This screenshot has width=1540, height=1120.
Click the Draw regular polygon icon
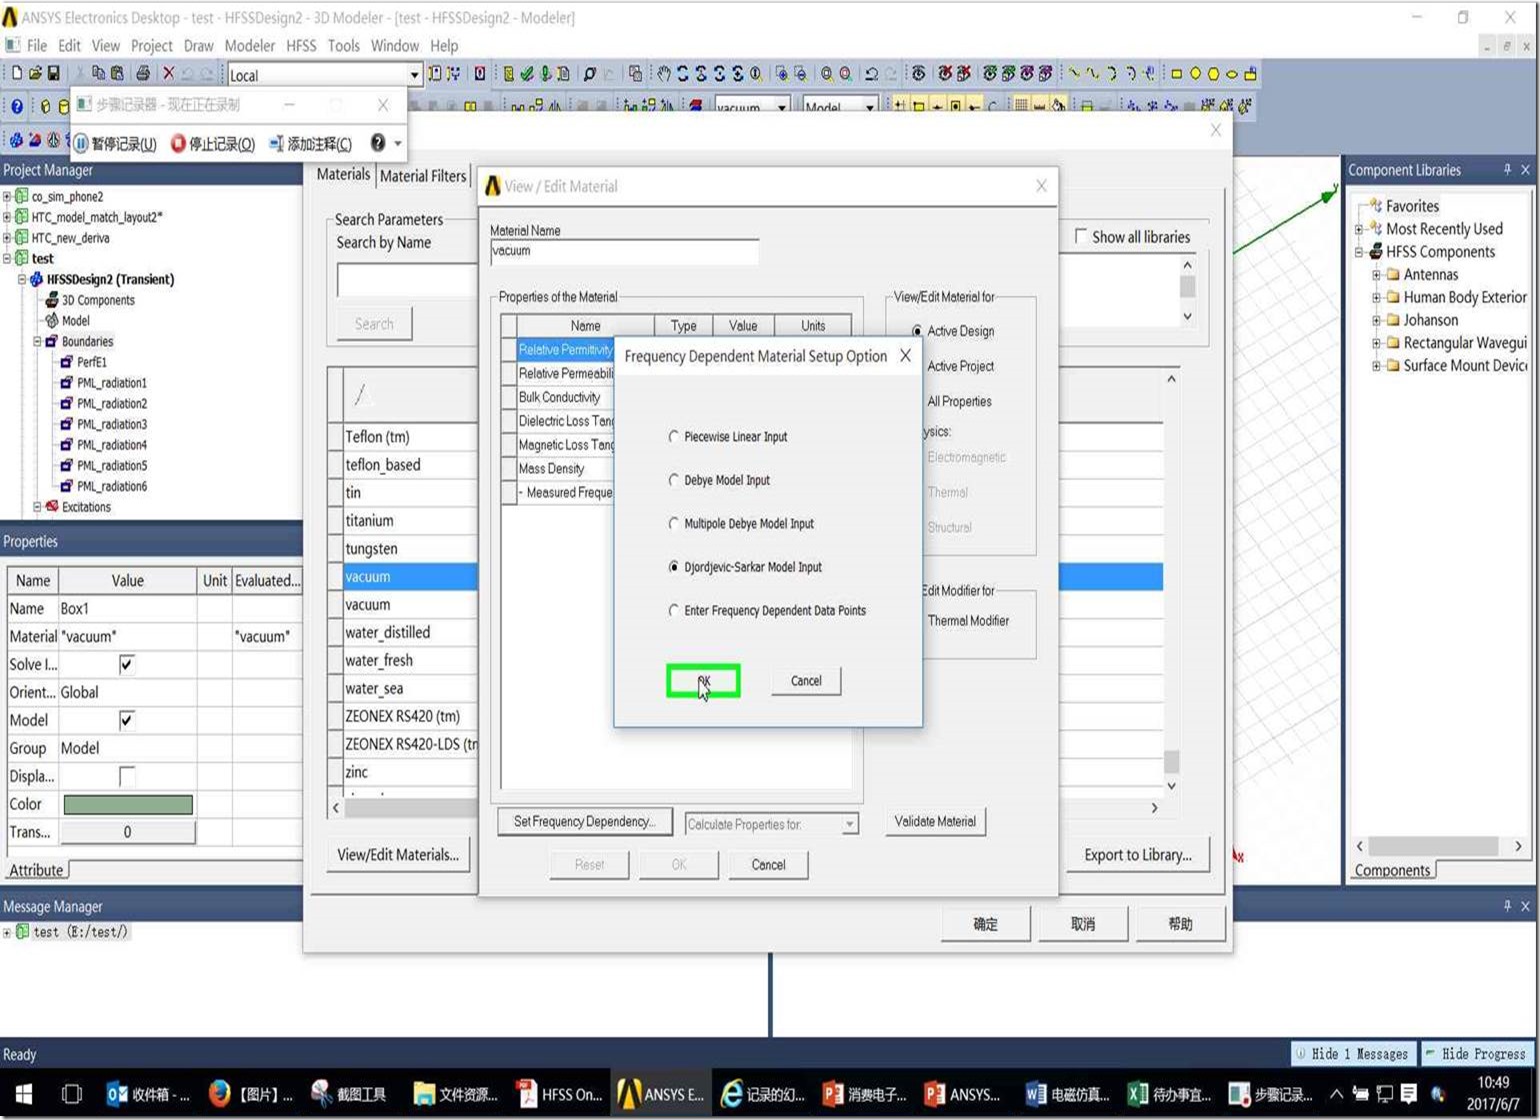[x=1213, y=74]
